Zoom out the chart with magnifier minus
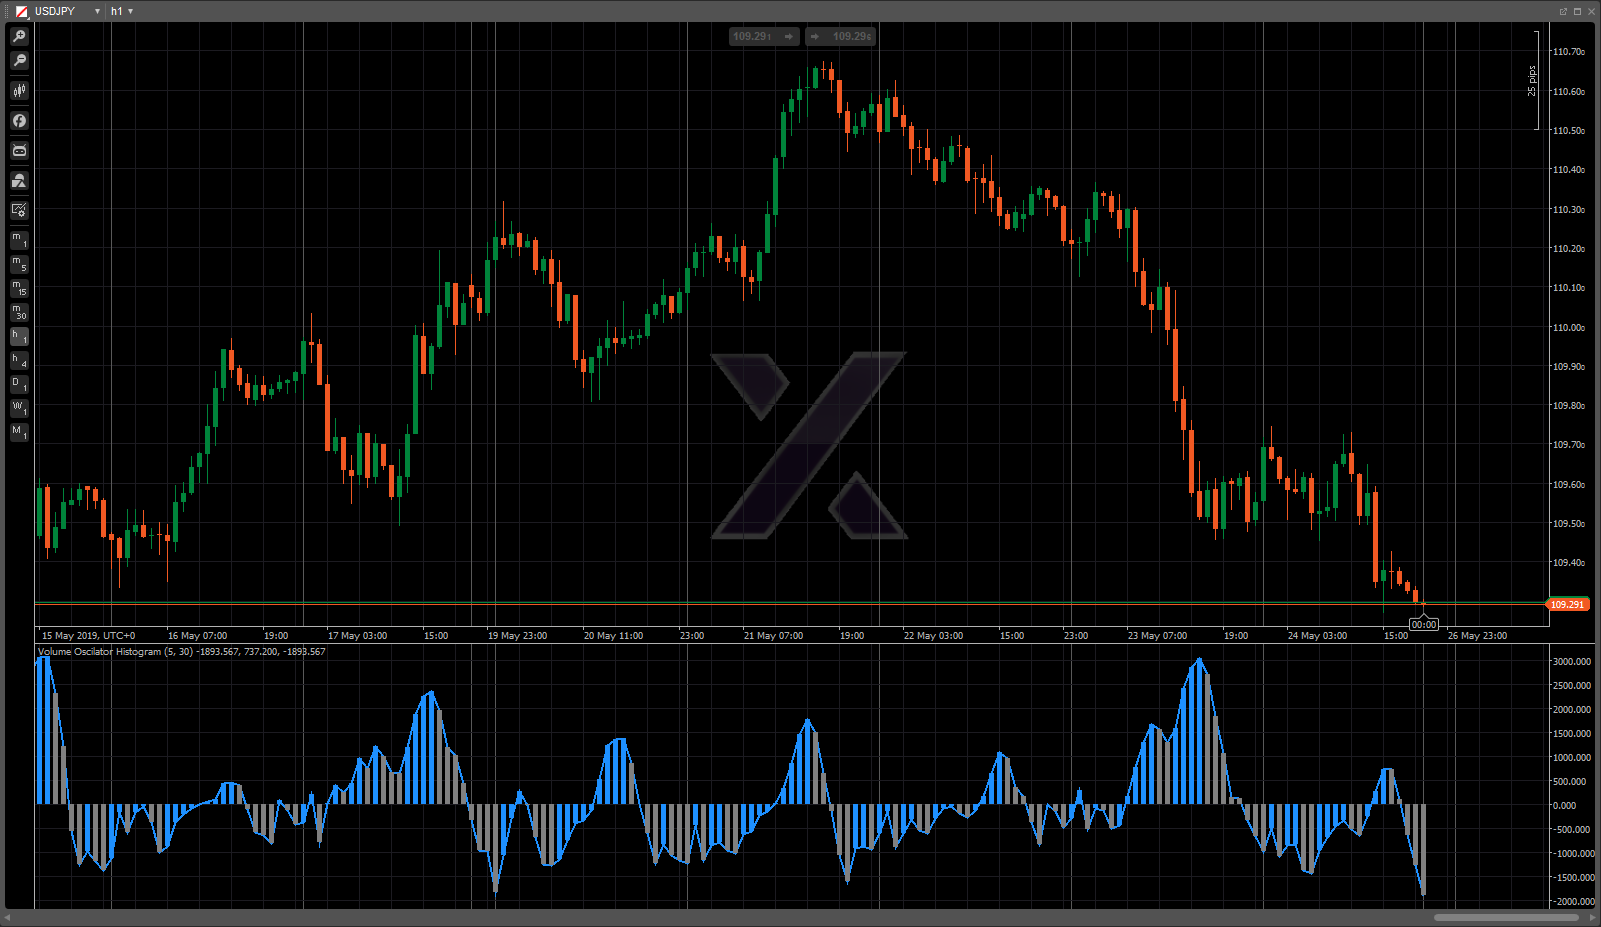The height and width of the screenshot is (927, 1601). (19, 61)
